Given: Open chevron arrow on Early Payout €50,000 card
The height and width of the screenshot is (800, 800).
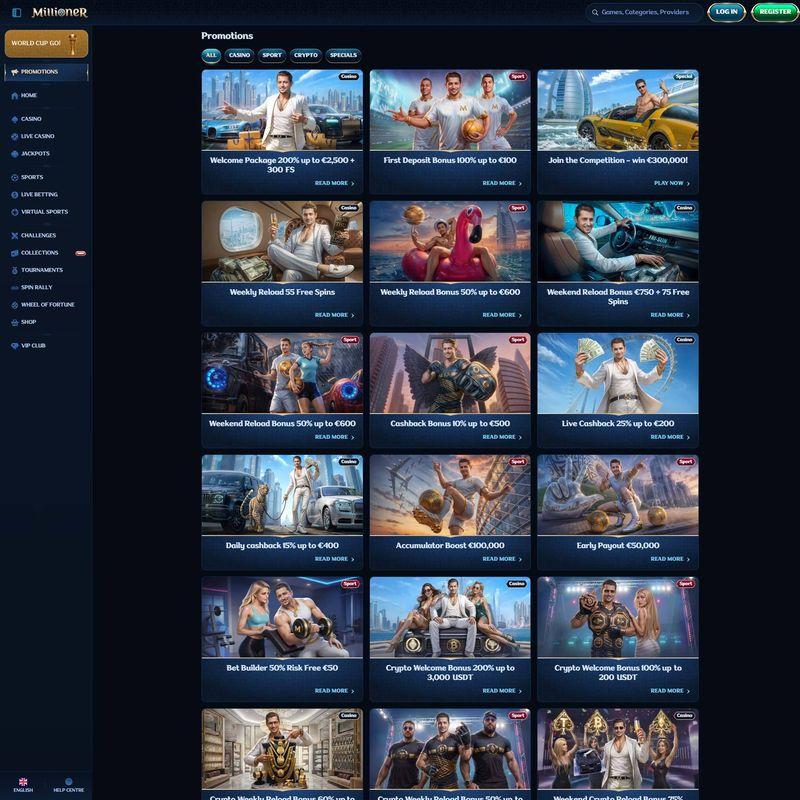Looking at the screenshot, I should [688, 559].
